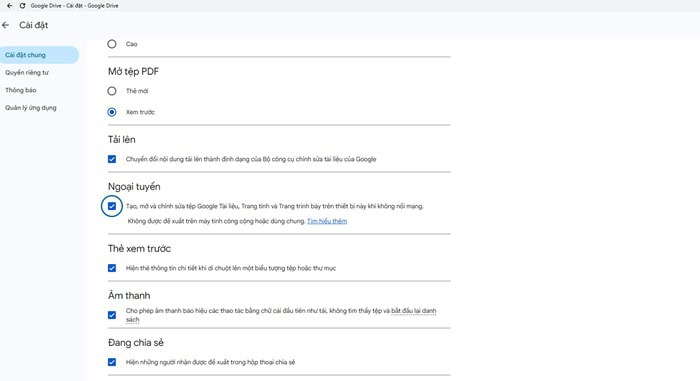Click the text 'Không được đề xuất trên máy tính công cộng'
This screenshot has width=700, height=381.
pos(216,221)
